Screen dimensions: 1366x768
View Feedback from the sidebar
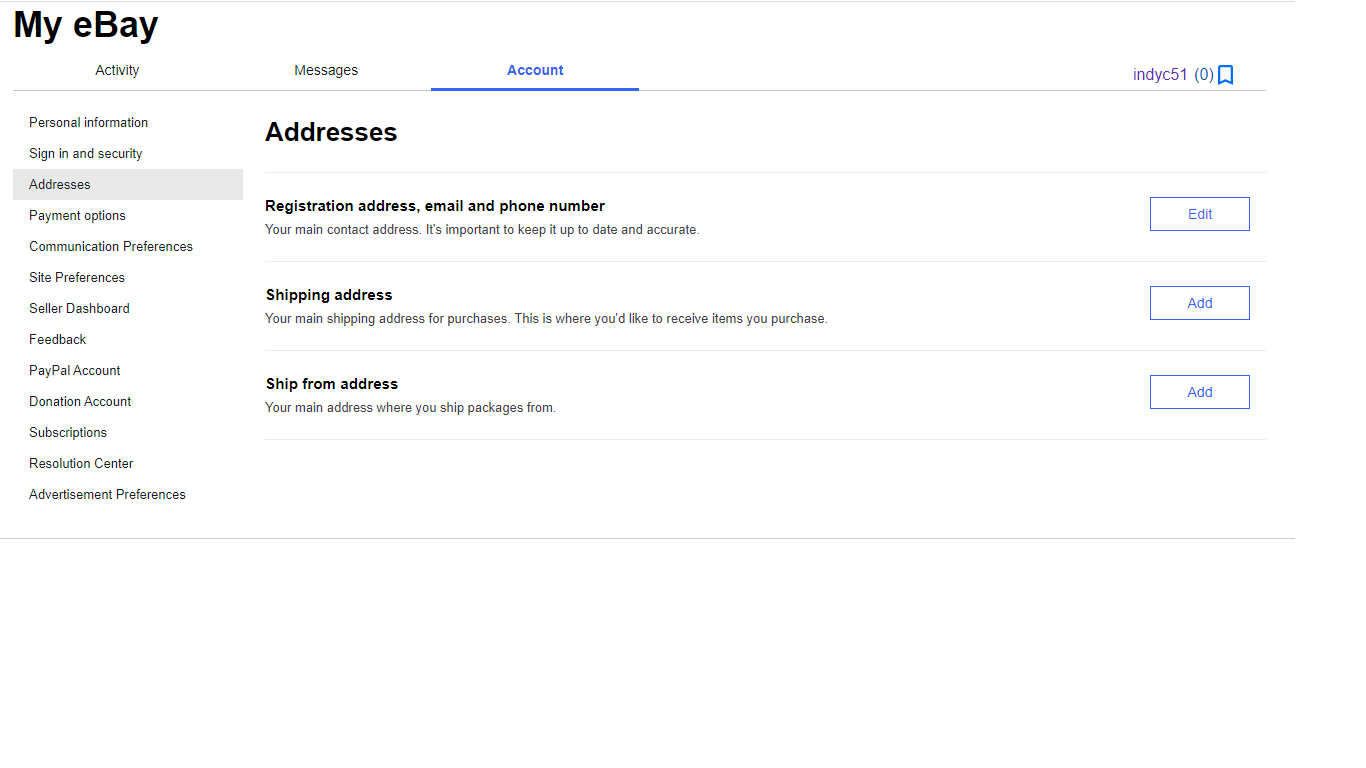(57, 339)
